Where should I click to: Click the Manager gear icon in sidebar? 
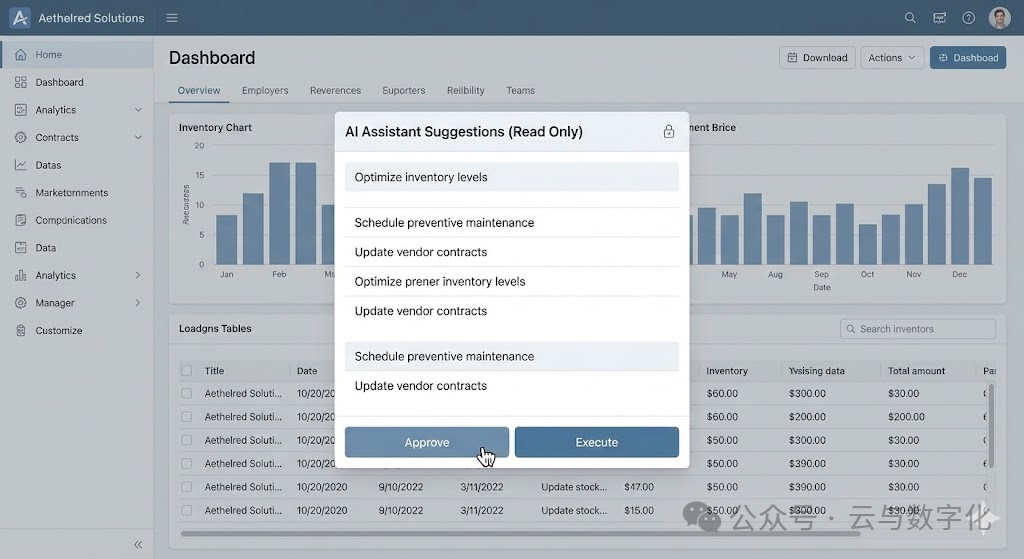(21, 303)
